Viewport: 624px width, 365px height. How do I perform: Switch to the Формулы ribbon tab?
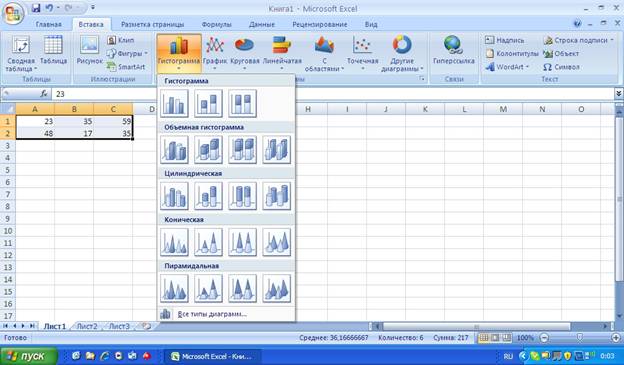pos(216,24)
